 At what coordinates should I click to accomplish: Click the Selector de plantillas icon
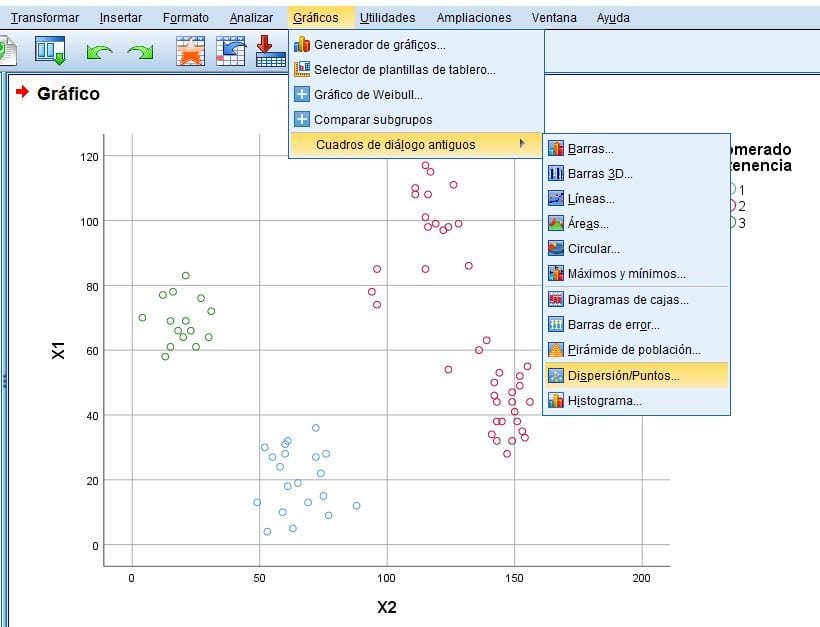click(302, 69)
